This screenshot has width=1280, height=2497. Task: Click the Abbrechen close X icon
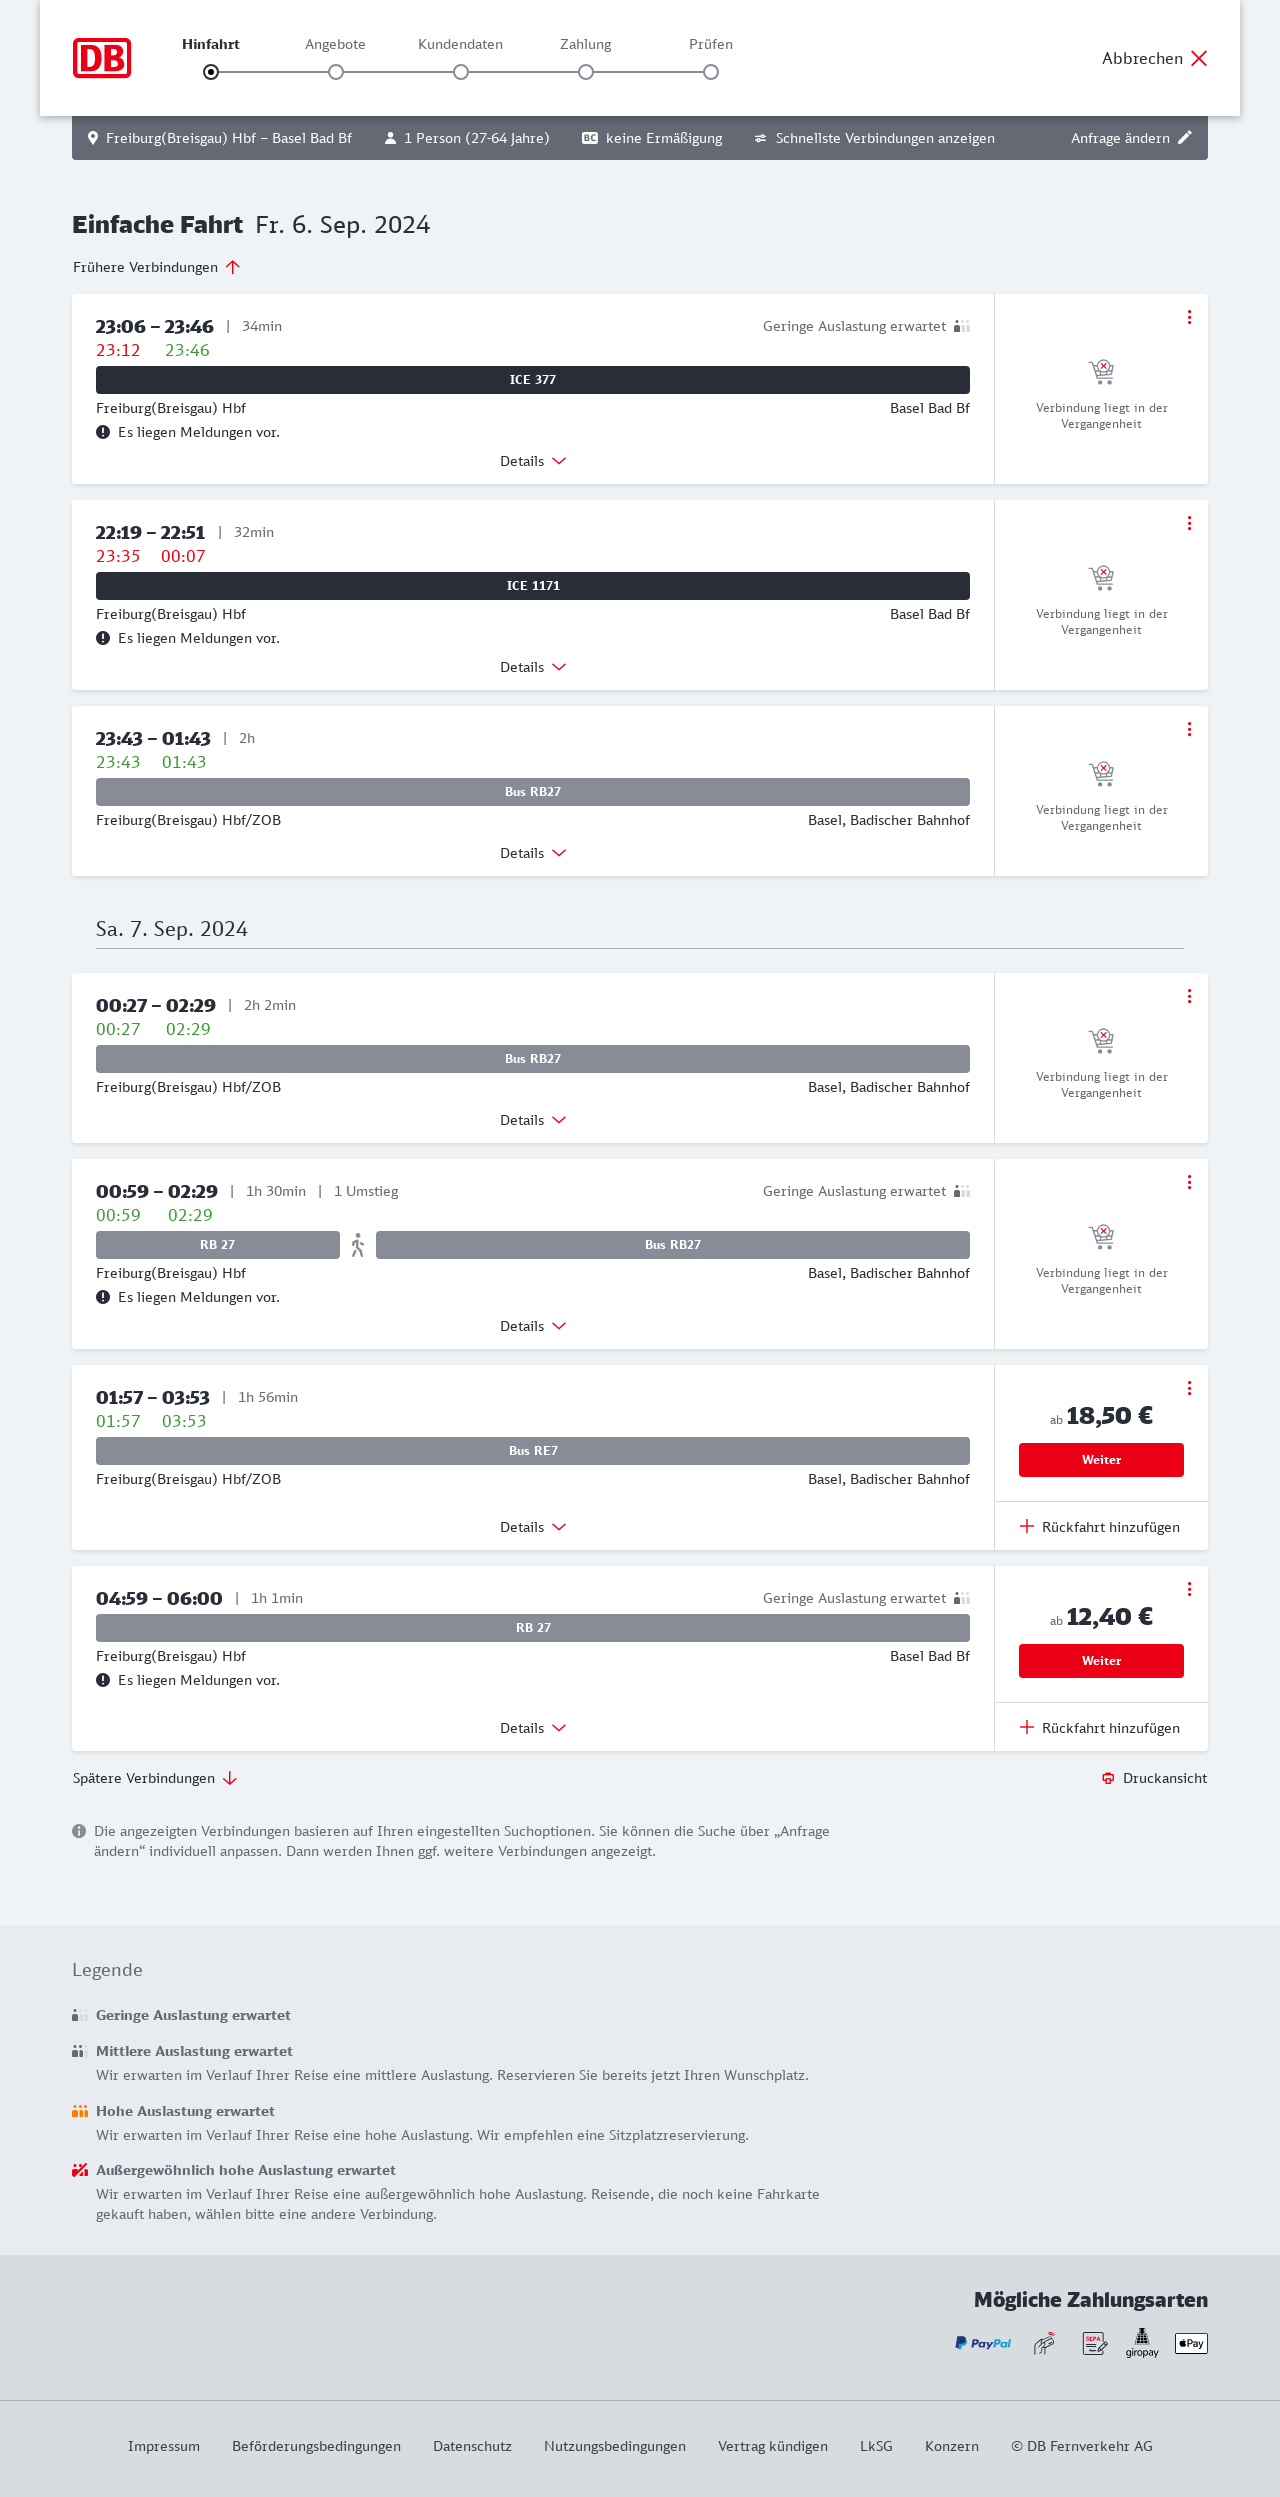[1199, 58]
